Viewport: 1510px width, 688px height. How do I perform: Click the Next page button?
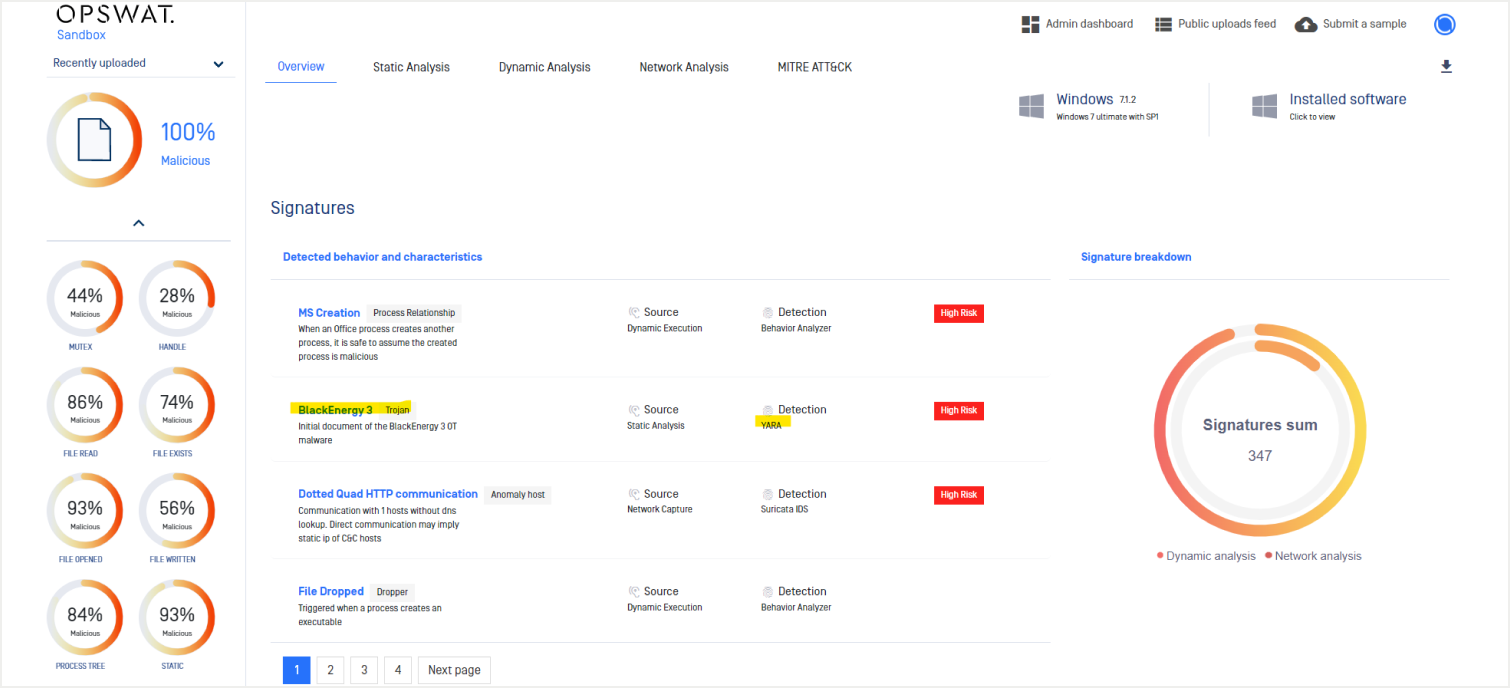[x=454, y=670]
